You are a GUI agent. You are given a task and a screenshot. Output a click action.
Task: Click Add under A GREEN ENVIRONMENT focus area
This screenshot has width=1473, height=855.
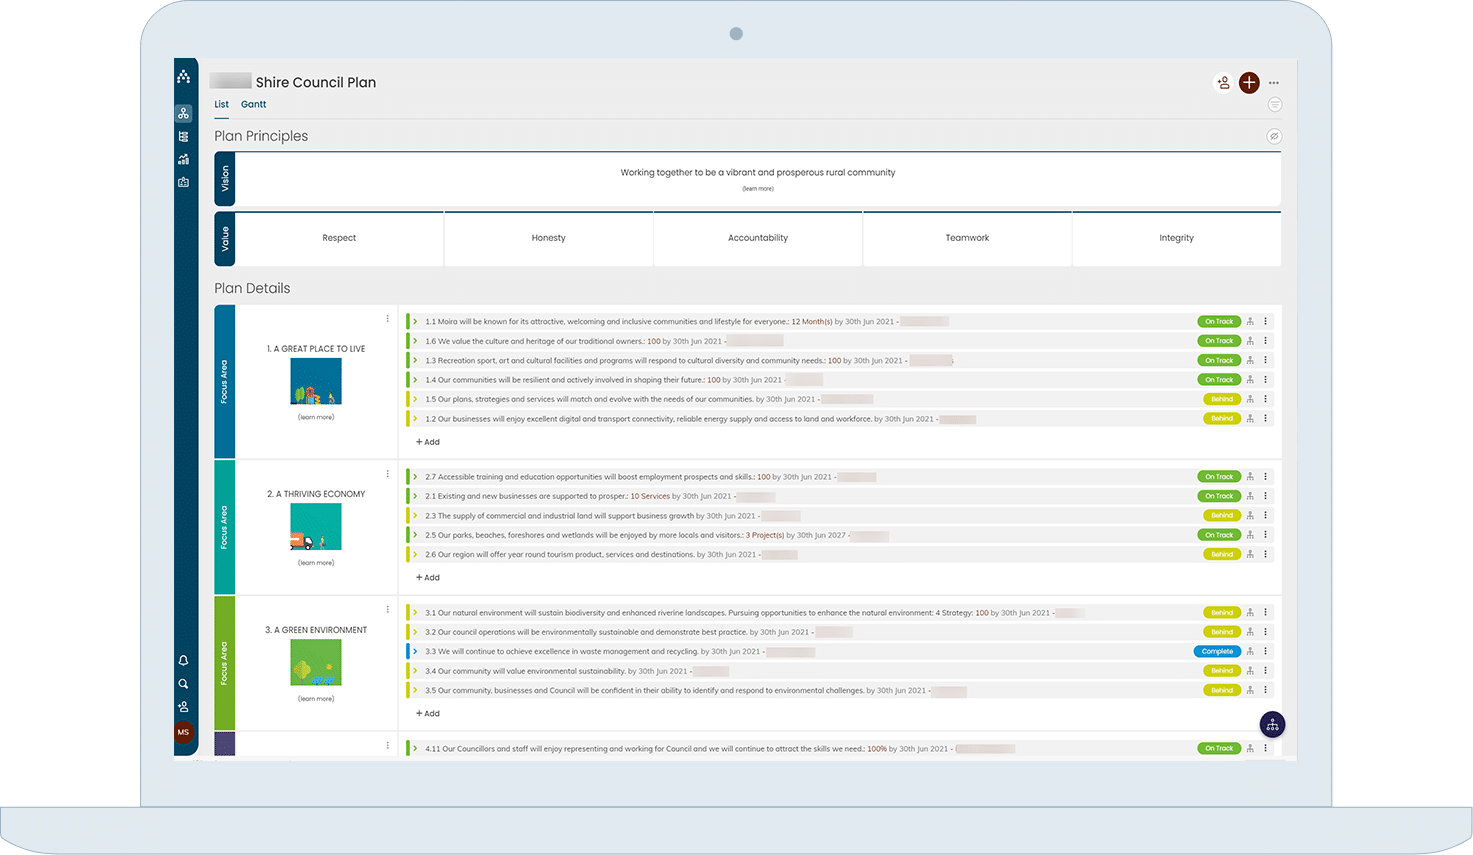427,713
